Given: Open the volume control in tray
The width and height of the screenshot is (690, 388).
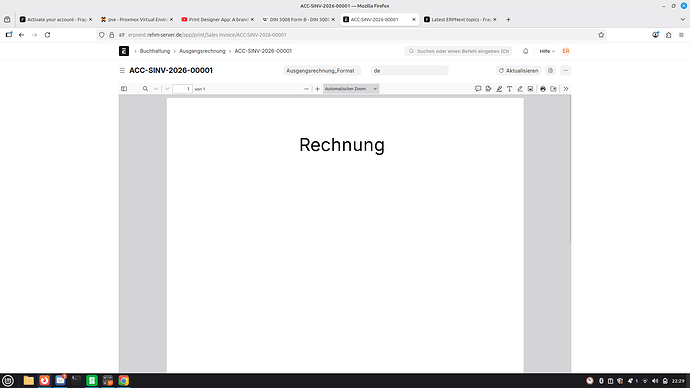Looking at the screenshot, I should pos(655,381).
